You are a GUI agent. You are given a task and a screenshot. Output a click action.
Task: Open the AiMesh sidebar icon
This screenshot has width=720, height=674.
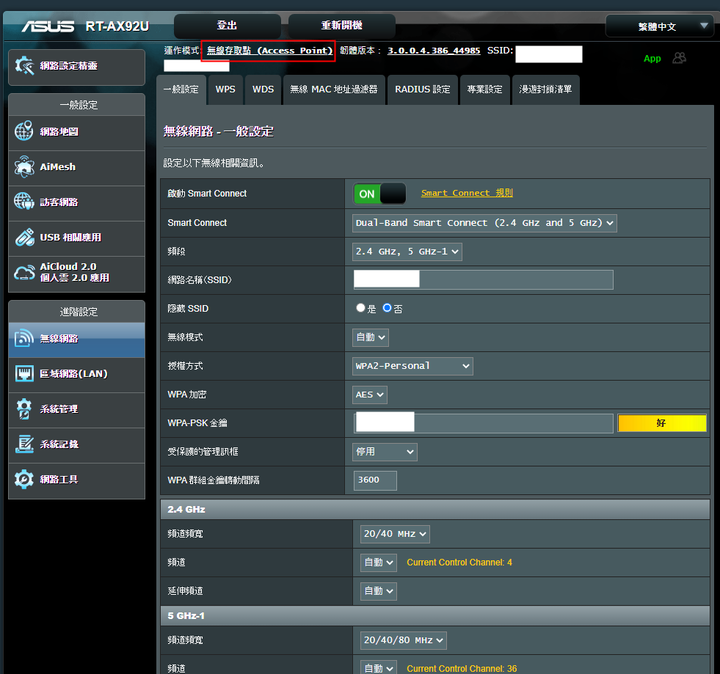24,167
